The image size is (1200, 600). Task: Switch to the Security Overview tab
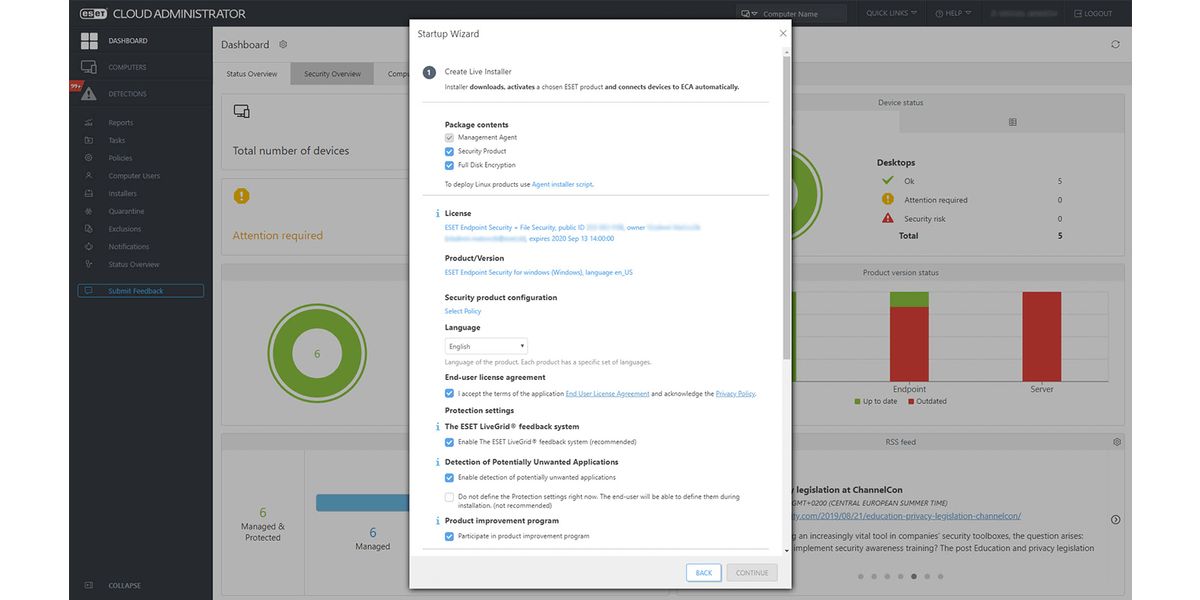tap(333, 74)
